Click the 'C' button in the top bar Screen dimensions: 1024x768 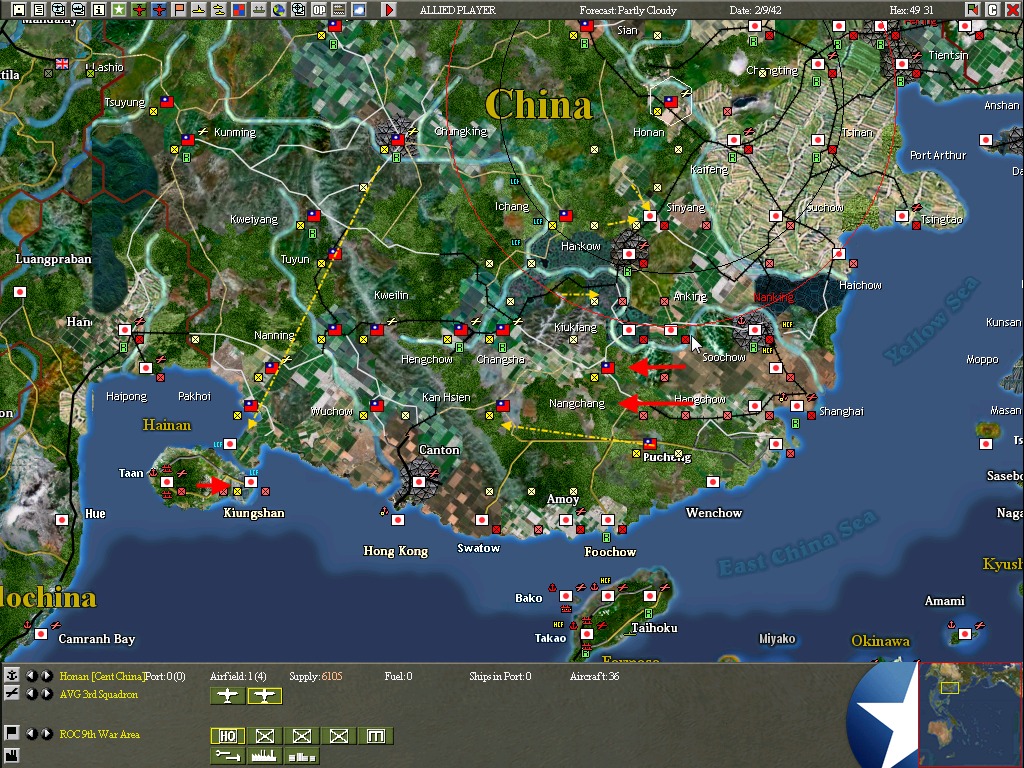tap(993, 10)
